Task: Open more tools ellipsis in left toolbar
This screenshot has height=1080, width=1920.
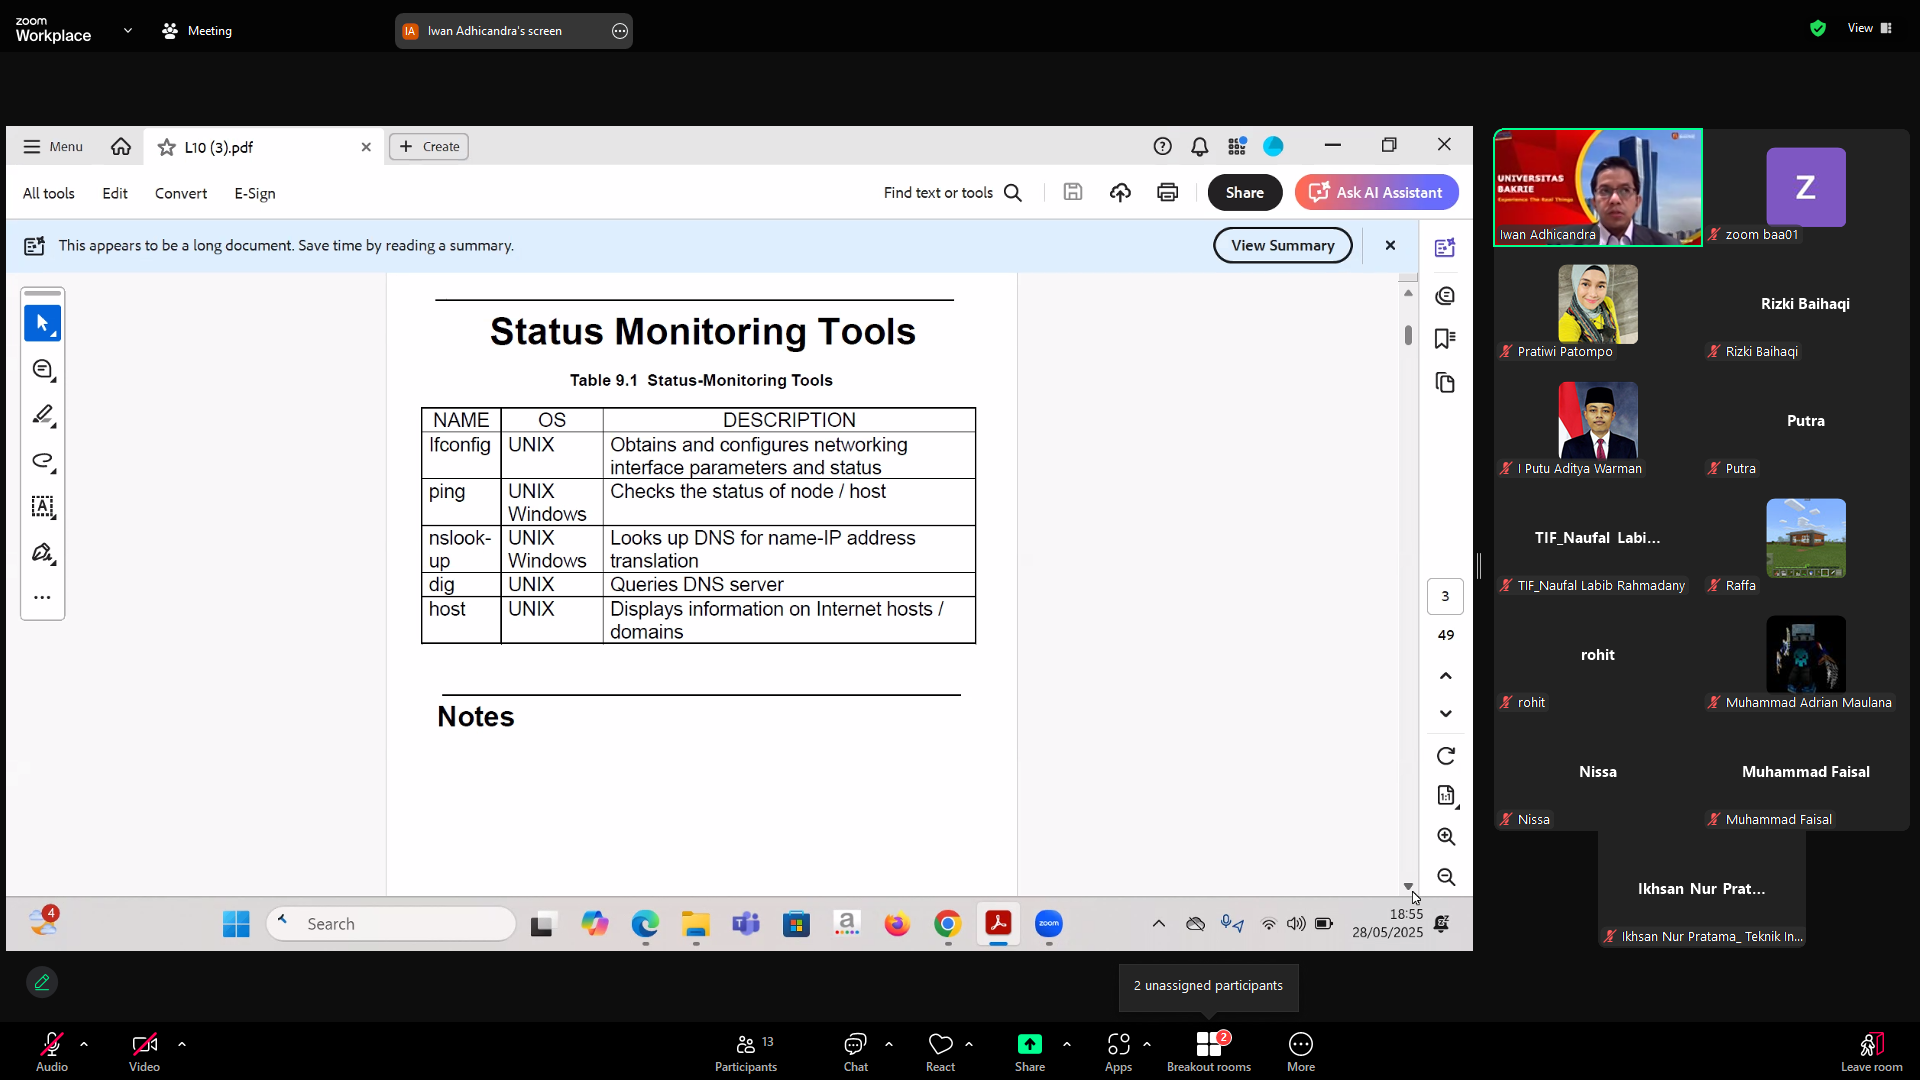Action: click(42, 598)
